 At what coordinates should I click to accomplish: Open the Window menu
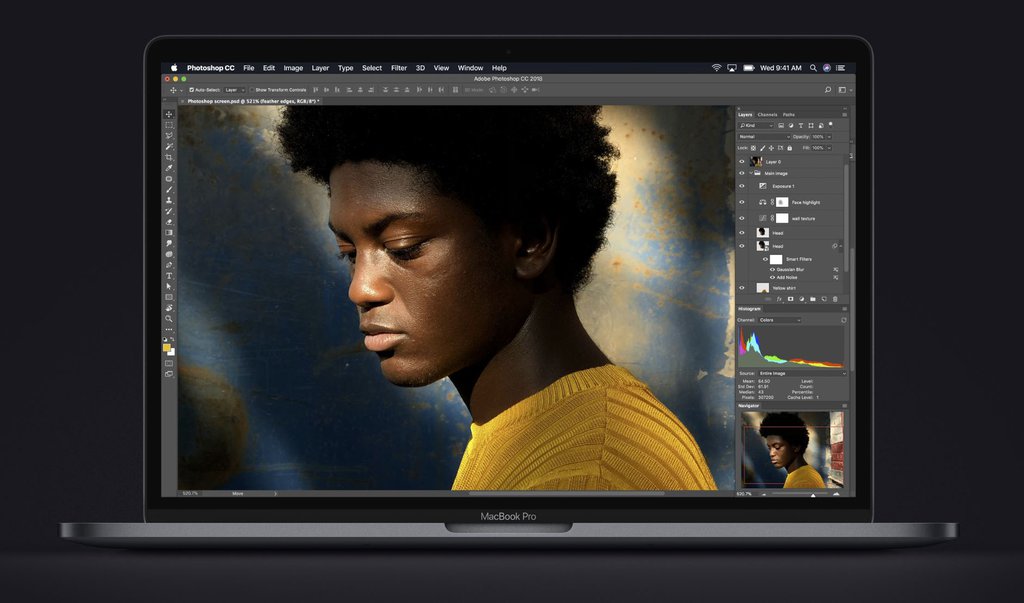click(x=470, y=68)
